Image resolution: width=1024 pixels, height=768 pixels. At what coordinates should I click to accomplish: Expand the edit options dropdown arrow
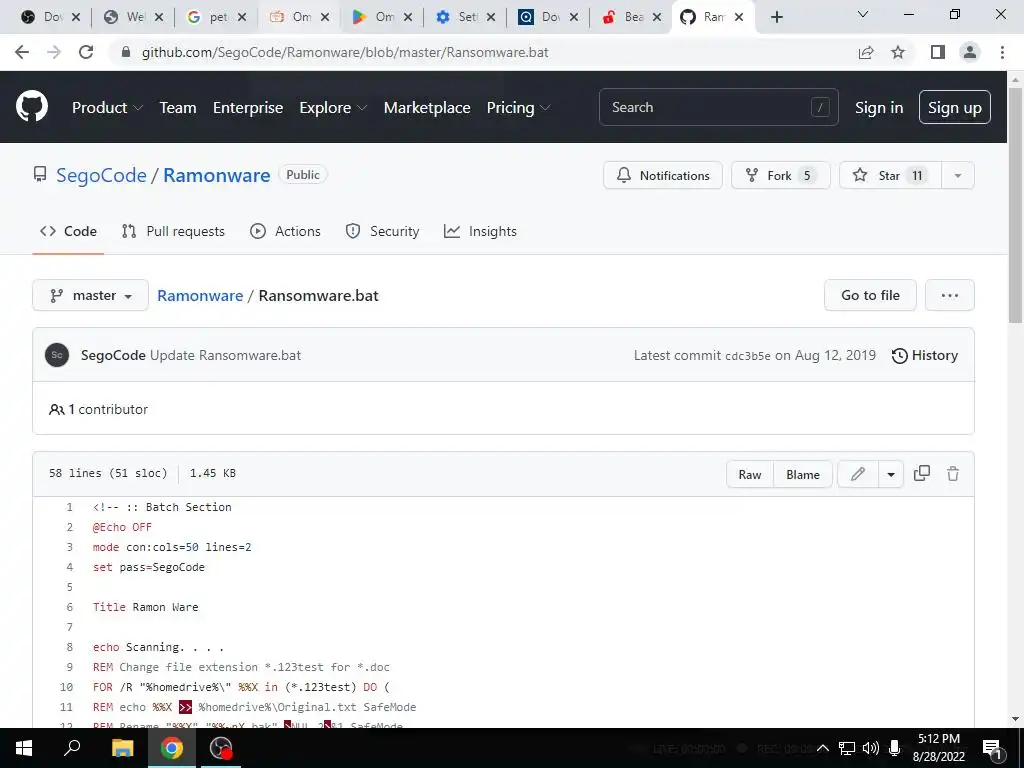pos(891,474)
